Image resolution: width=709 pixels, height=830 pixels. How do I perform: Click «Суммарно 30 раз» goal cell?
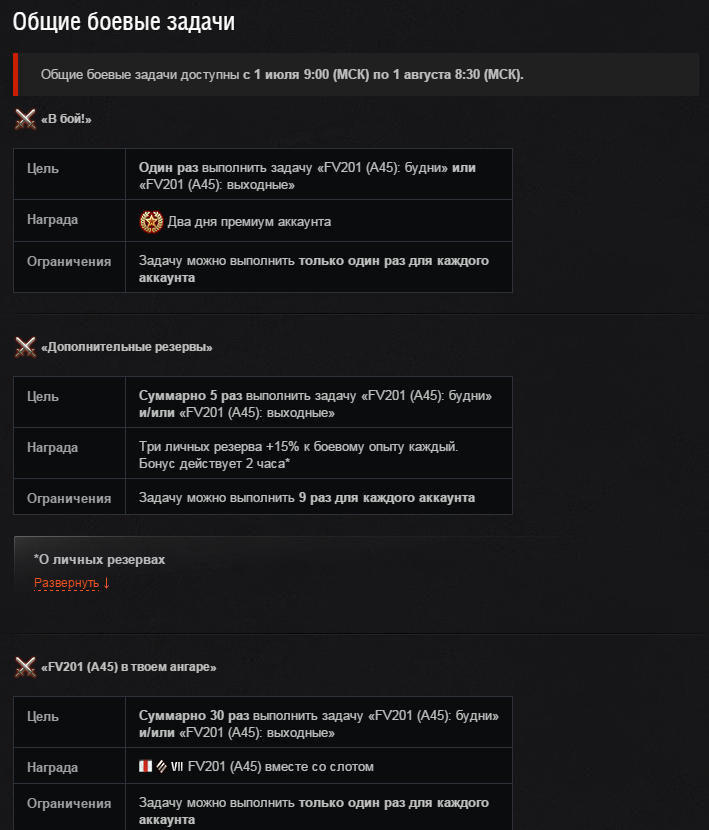pyautogui.click(x=319, y=722)
